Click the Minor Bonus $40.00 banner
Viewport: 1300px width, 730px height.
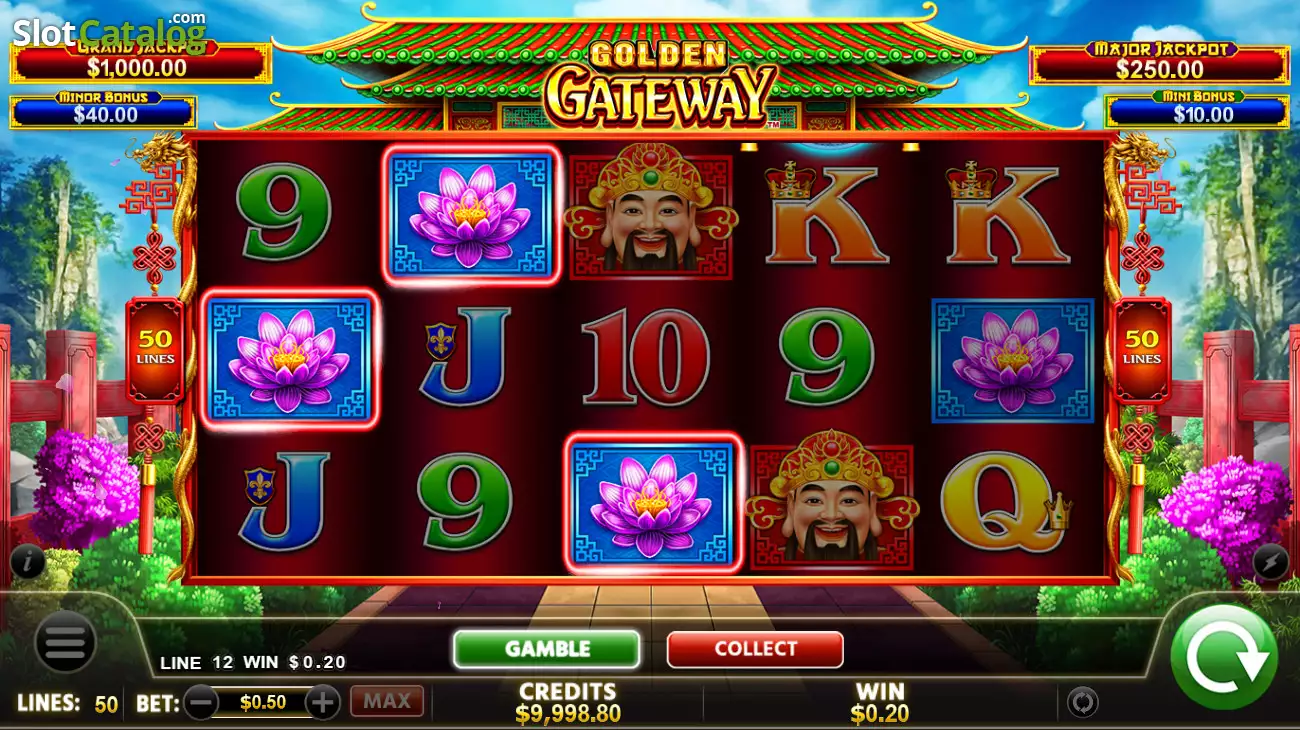click(x=103, y=110)
